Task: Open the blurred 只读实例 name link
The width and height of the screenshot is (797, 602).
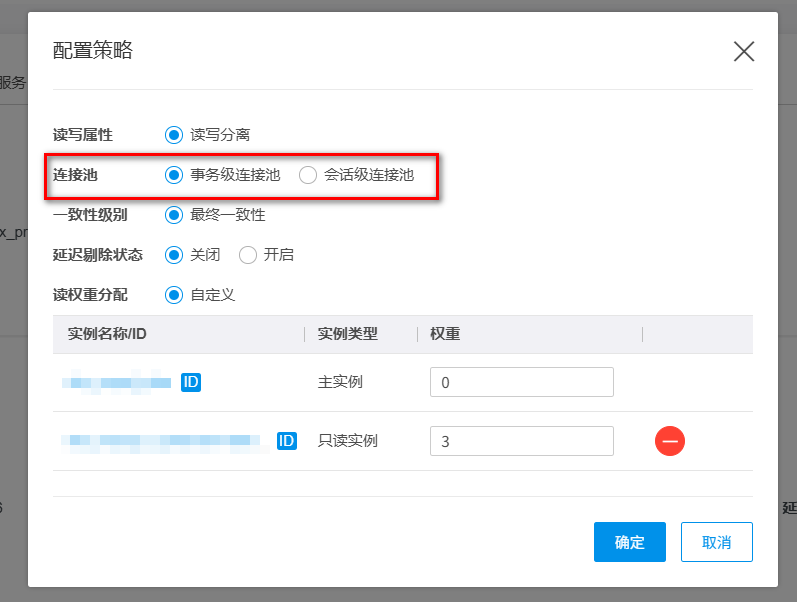Action: 160,441
